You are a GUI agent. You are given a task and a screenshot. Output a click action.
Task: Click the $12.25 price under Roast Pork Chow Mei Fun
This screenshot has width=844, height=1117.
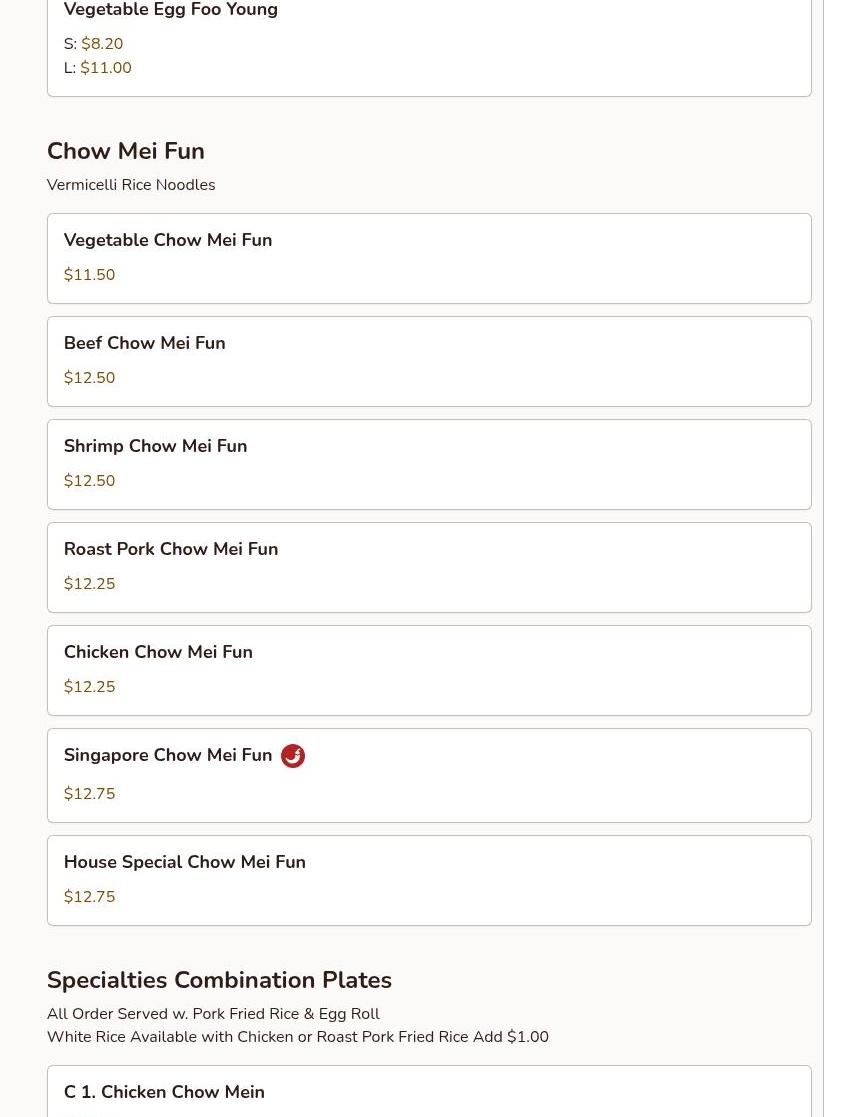(89, 584)
